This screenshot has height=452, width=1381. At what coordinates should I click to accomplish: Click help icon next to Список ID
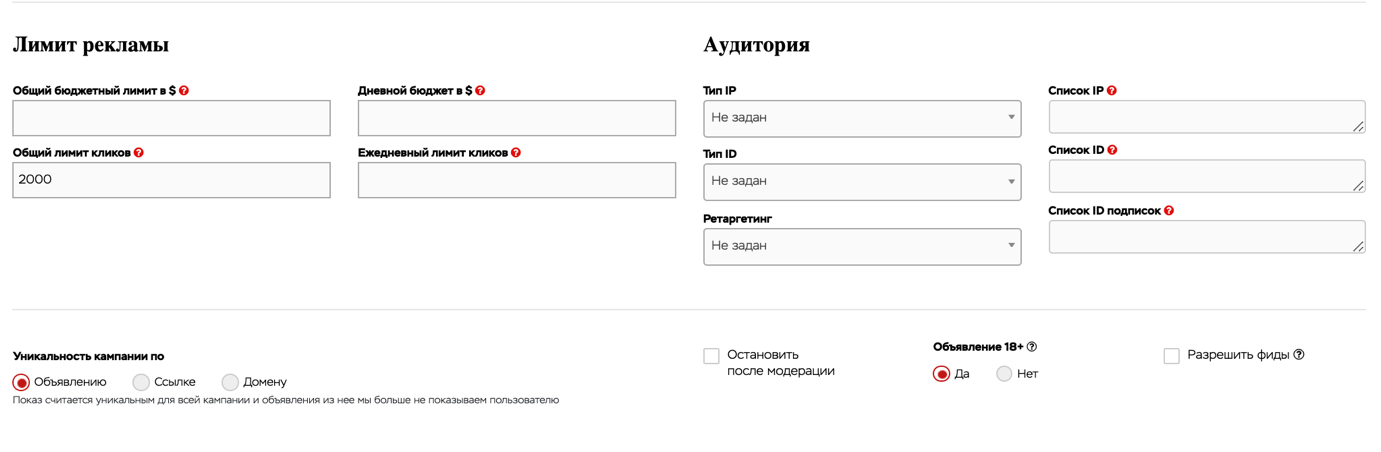[1112, 150]
